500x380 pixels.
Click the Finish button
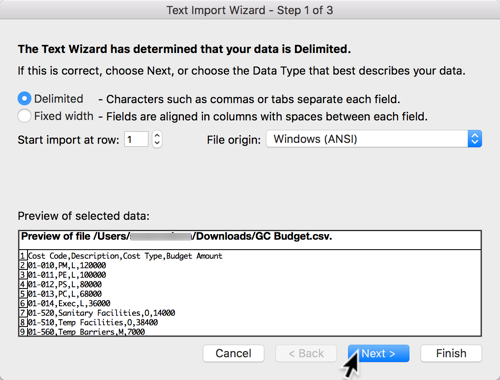click(x=451, y=353)
